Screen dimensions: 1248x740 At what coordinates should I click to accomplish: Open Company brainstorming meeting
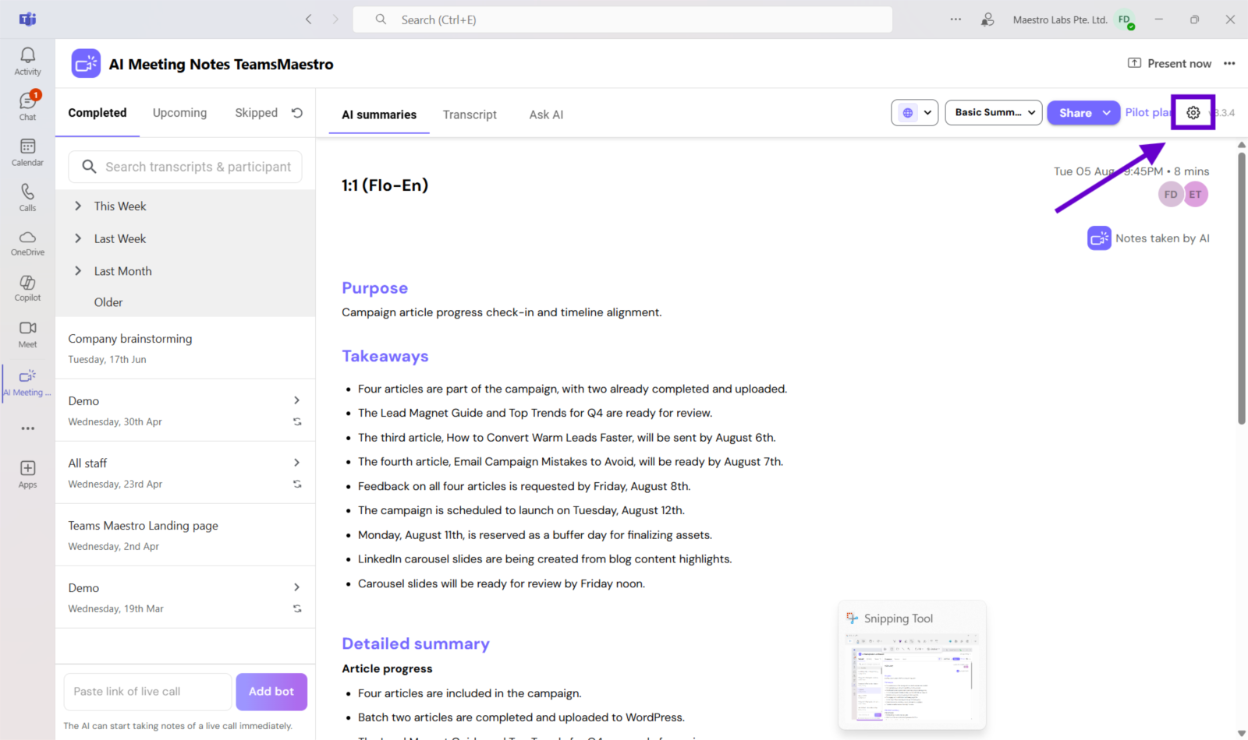[185, 348]
